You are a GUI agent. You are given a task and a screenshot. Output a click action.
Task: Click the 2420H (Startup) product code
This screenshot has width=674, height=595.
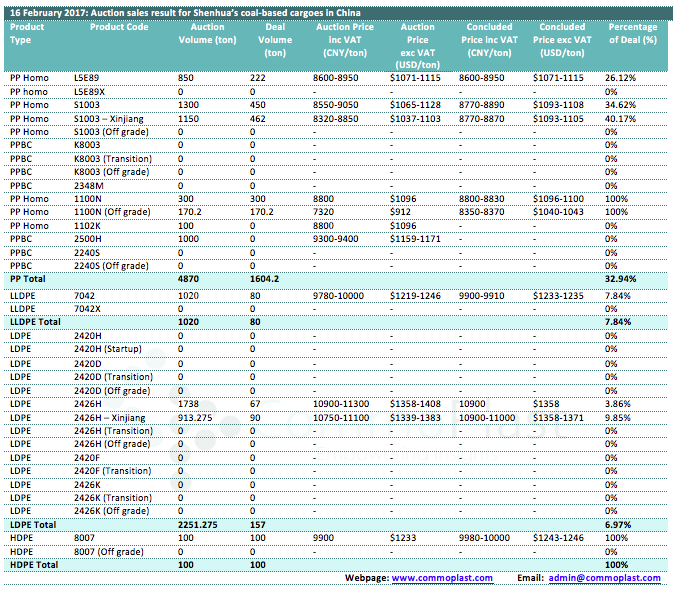click(114, 349)
